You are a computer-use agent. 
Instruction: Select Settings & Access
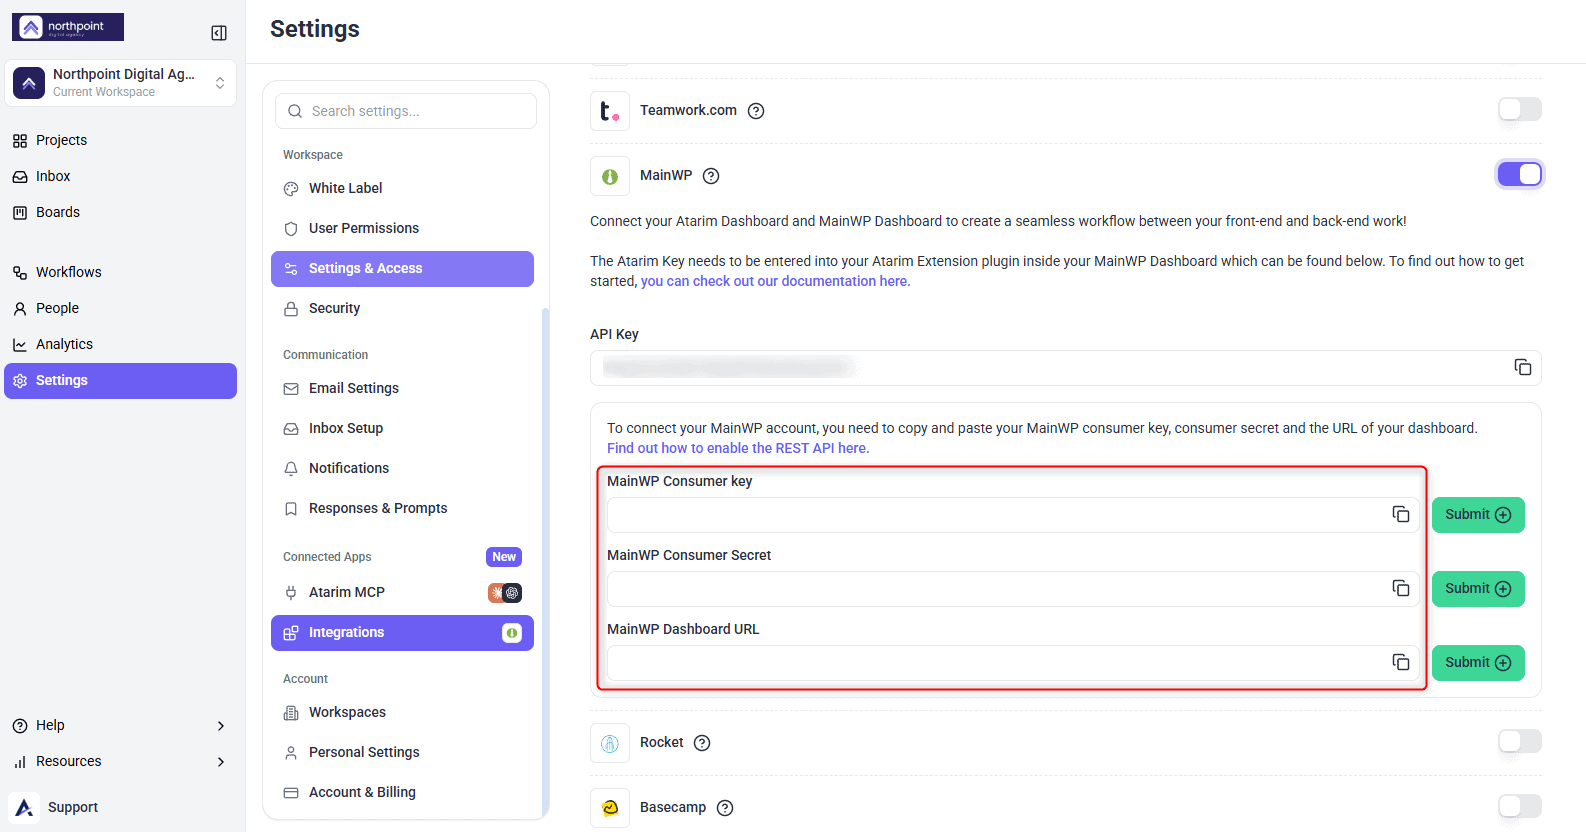(402, 269)
